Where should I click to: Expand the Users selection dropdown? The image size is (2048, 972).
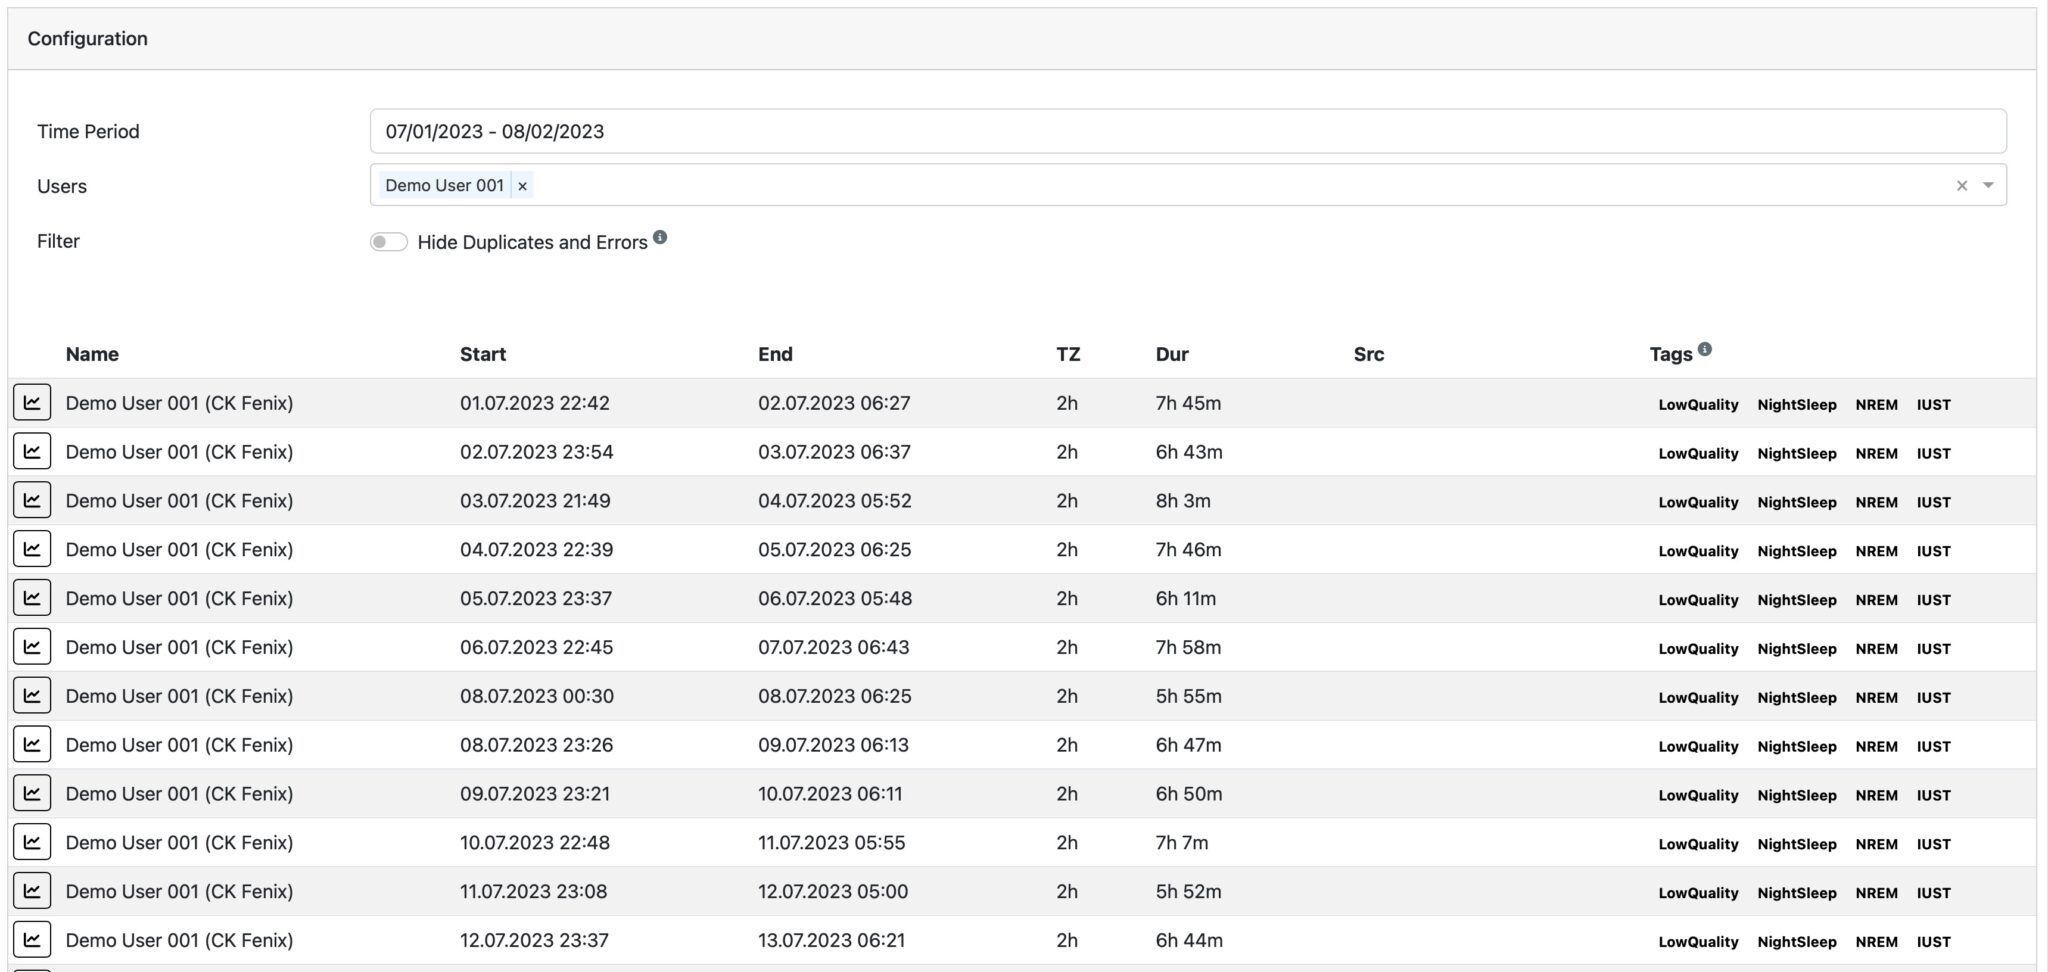(x=1990, y=185)
